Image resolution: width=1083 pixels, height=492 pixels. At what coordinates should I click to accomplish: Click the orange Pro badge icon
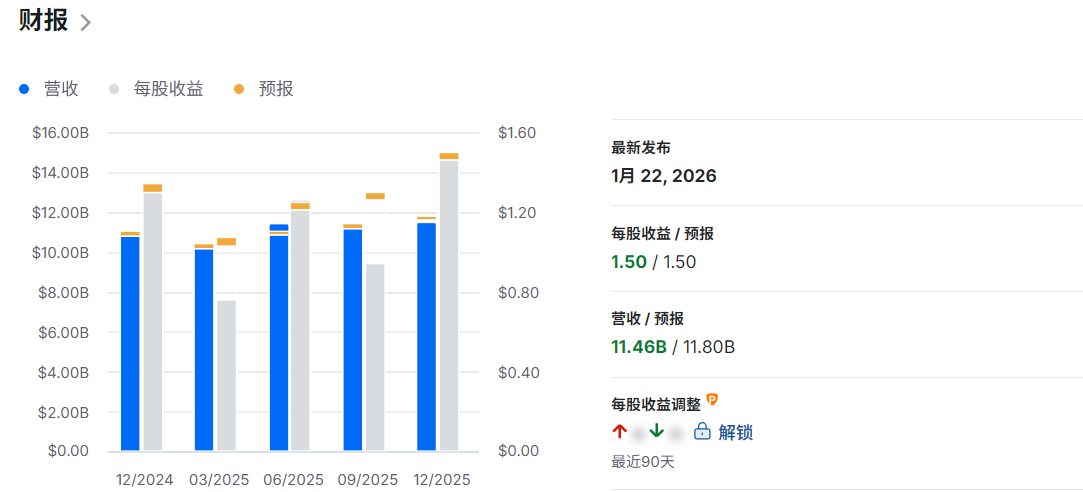[712, 399]
